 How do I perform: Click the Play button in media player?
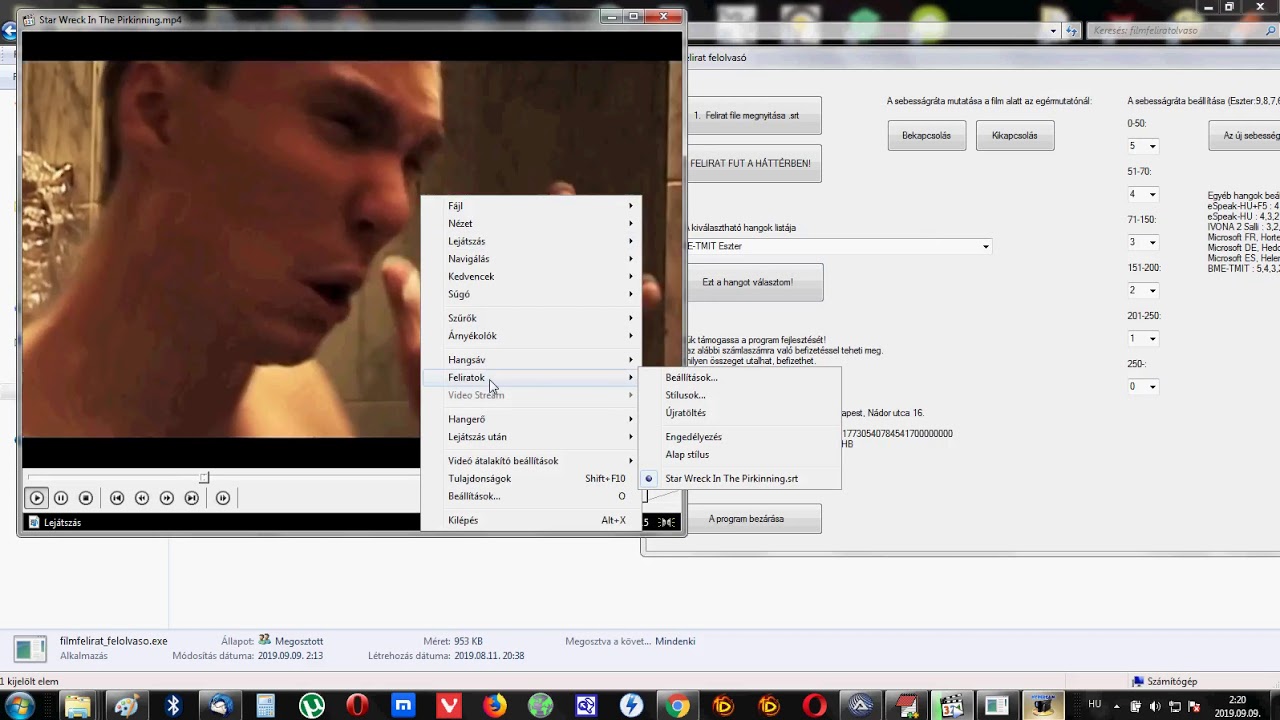click(x=37, y=498)
